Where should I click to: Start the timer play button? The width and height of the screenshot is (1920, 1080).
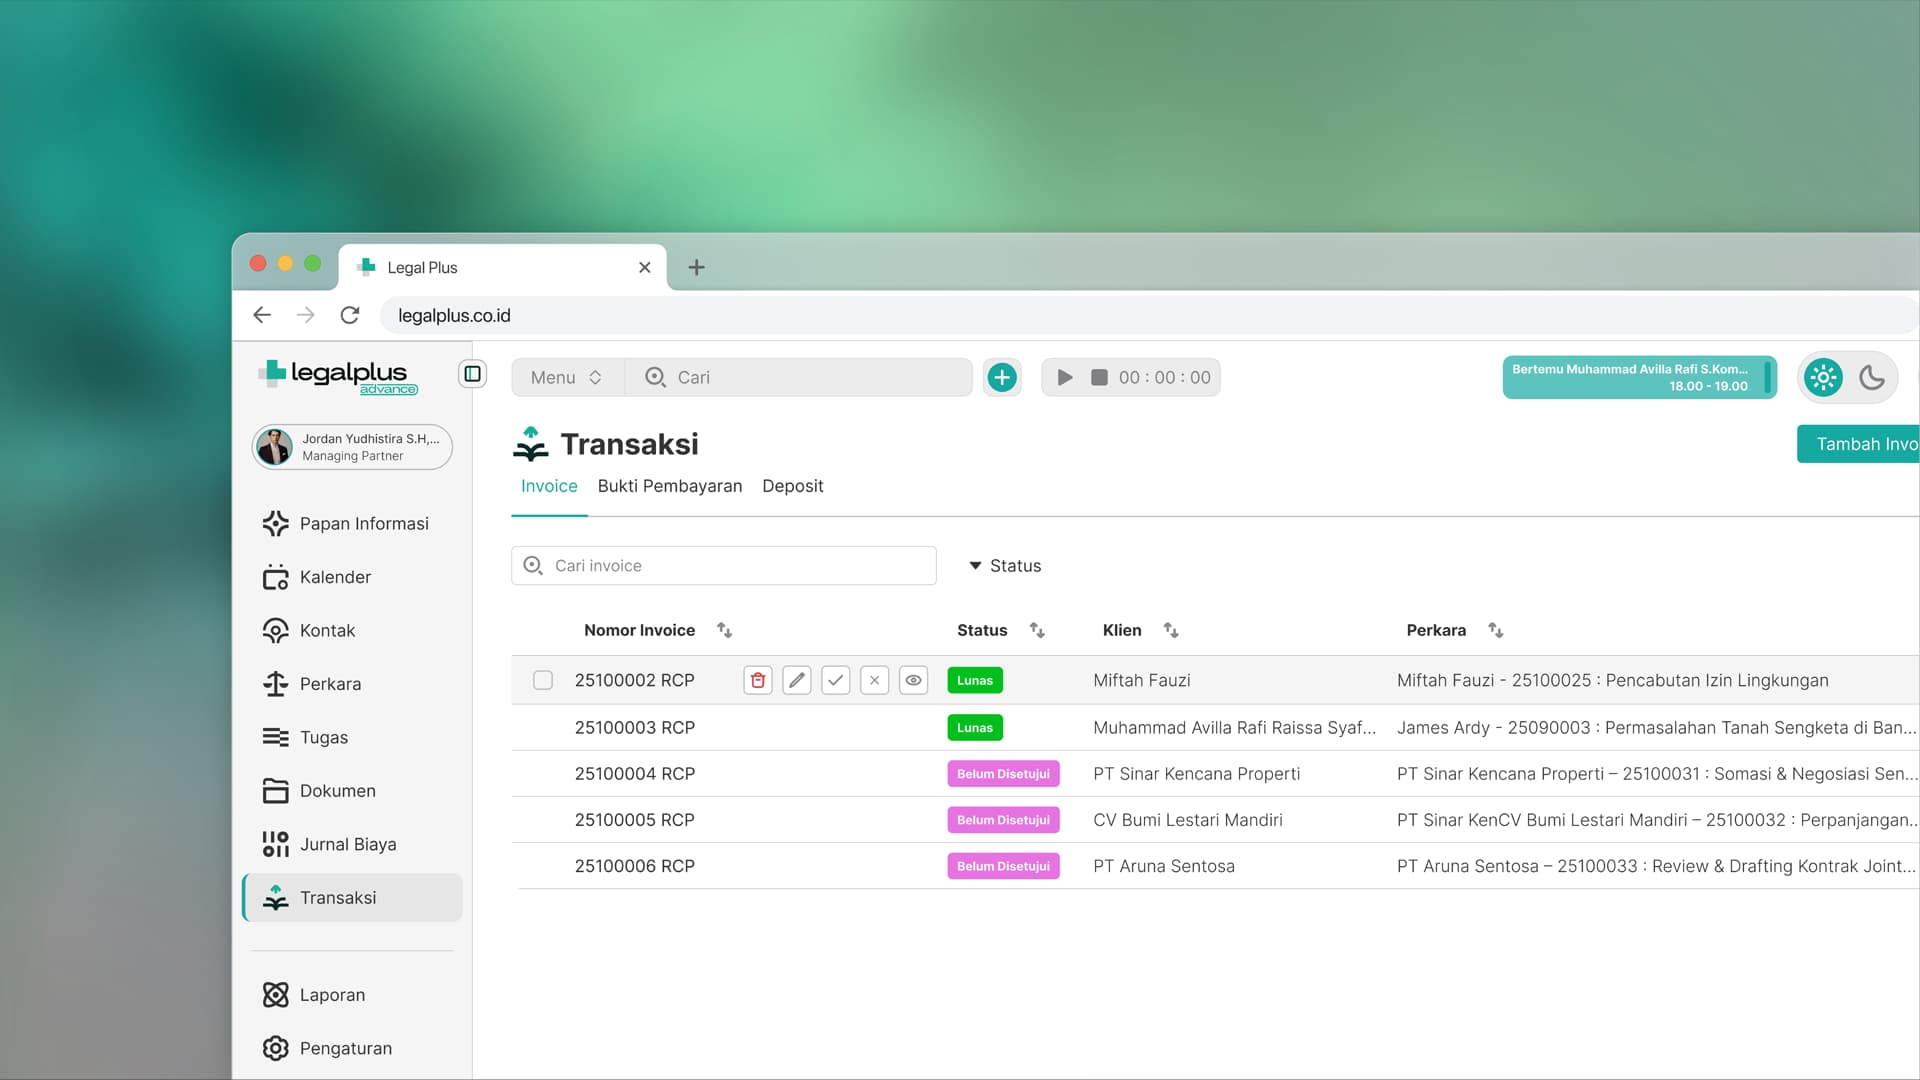(x=1065, y=377)
